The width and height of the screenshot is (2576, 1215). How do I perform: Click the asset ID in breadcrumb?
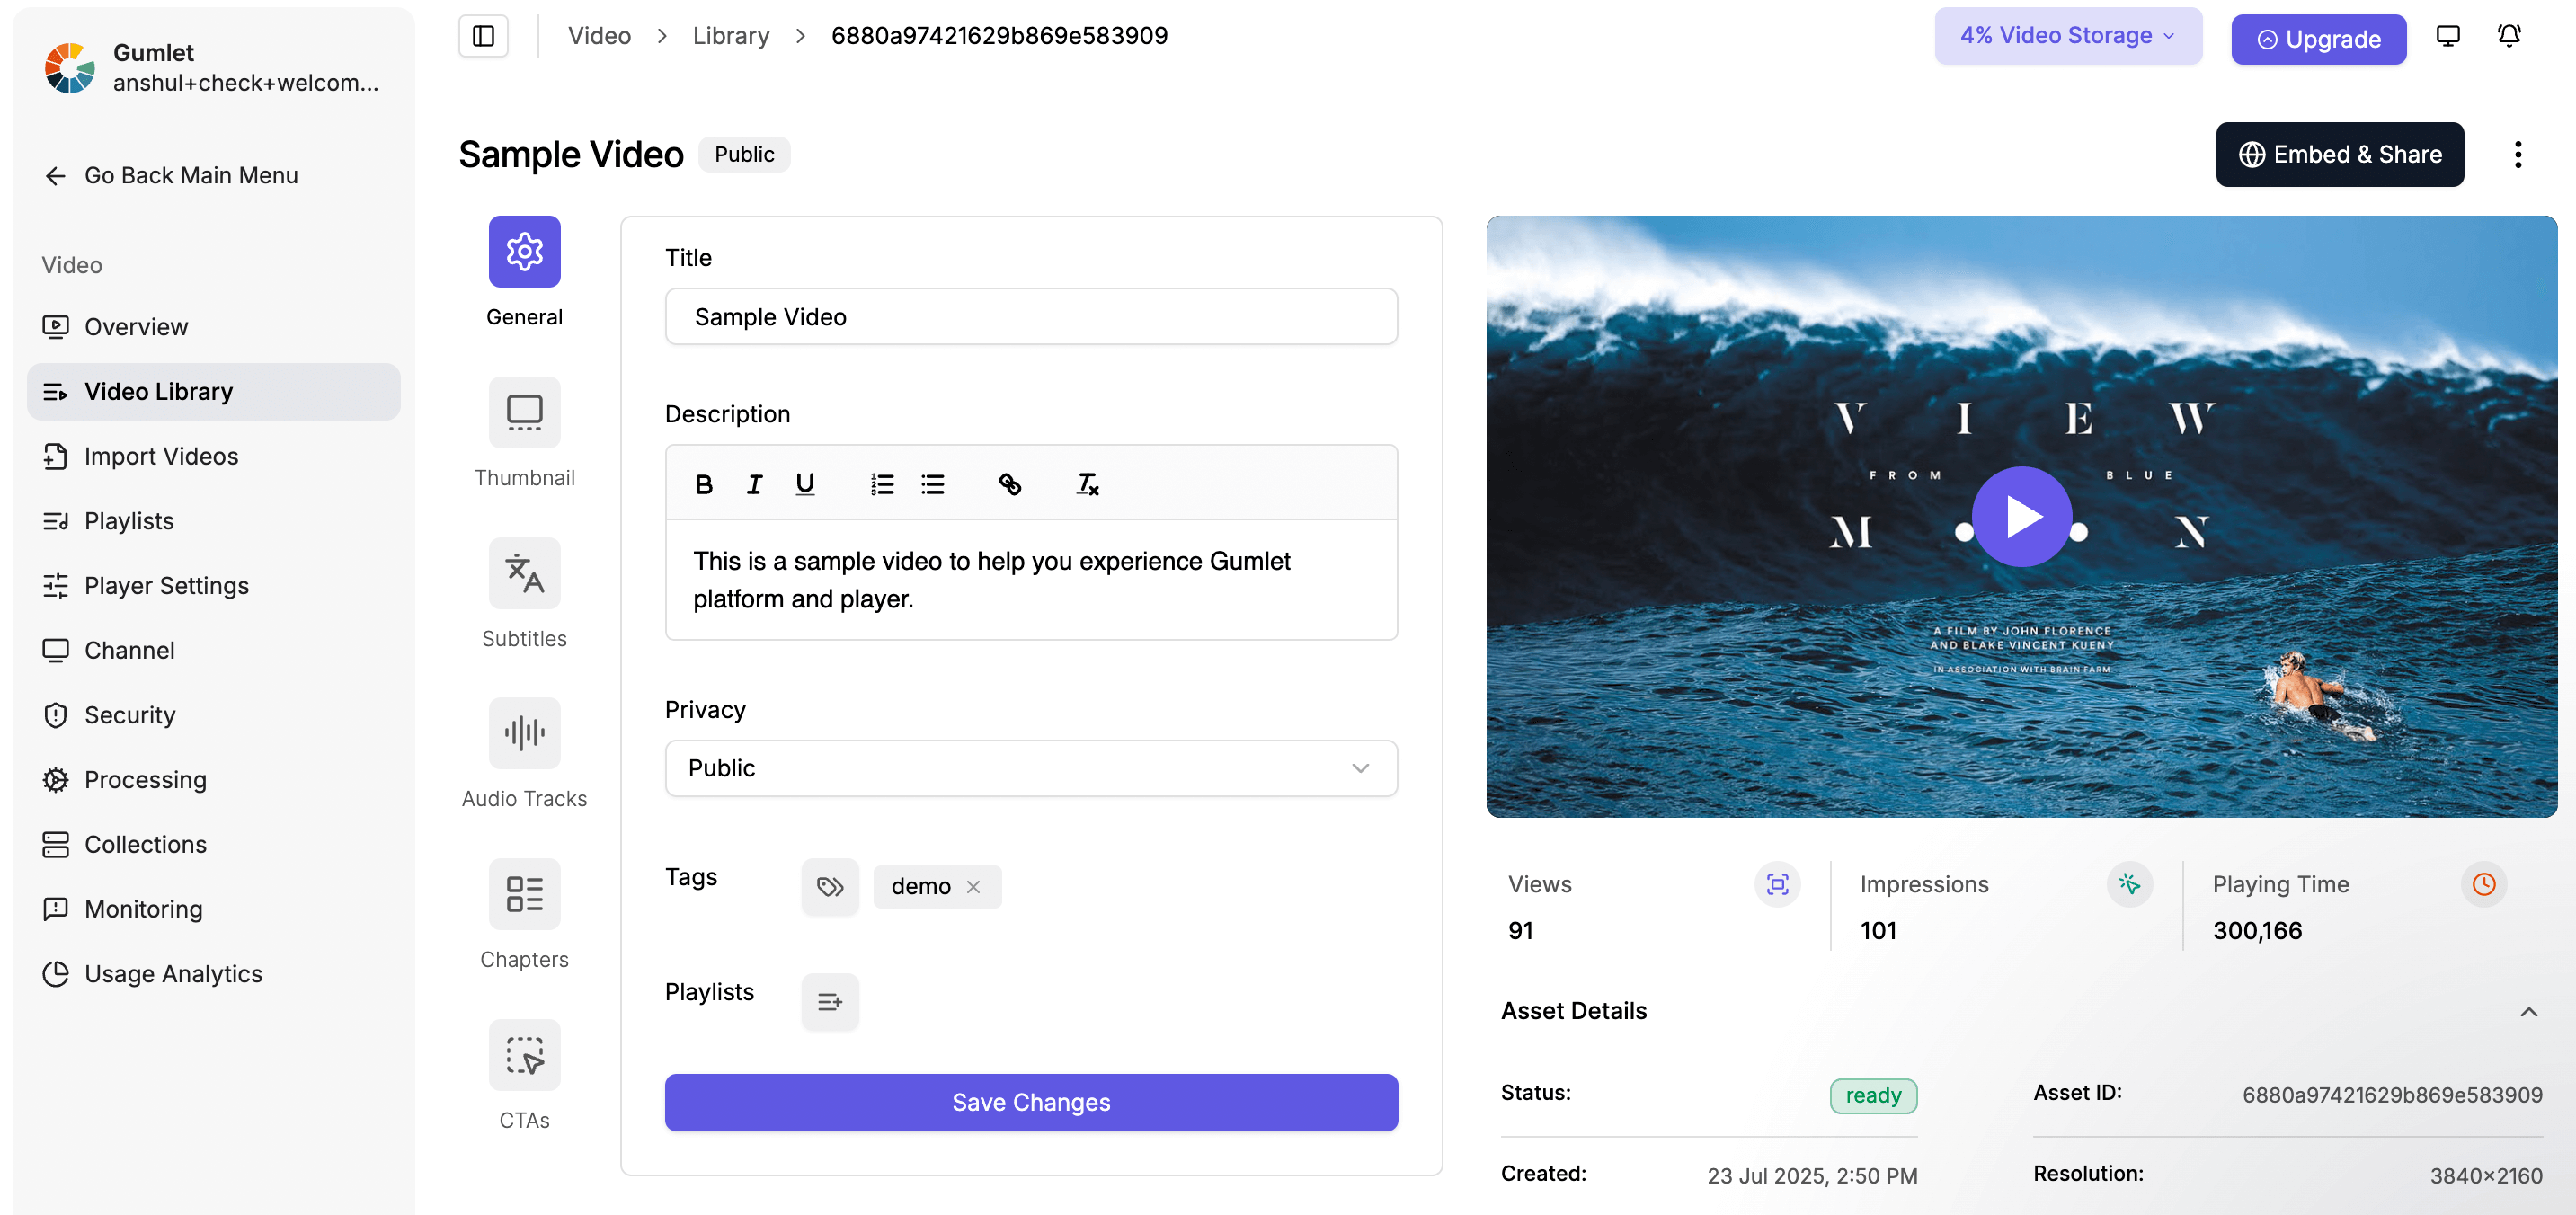point(999,36)
